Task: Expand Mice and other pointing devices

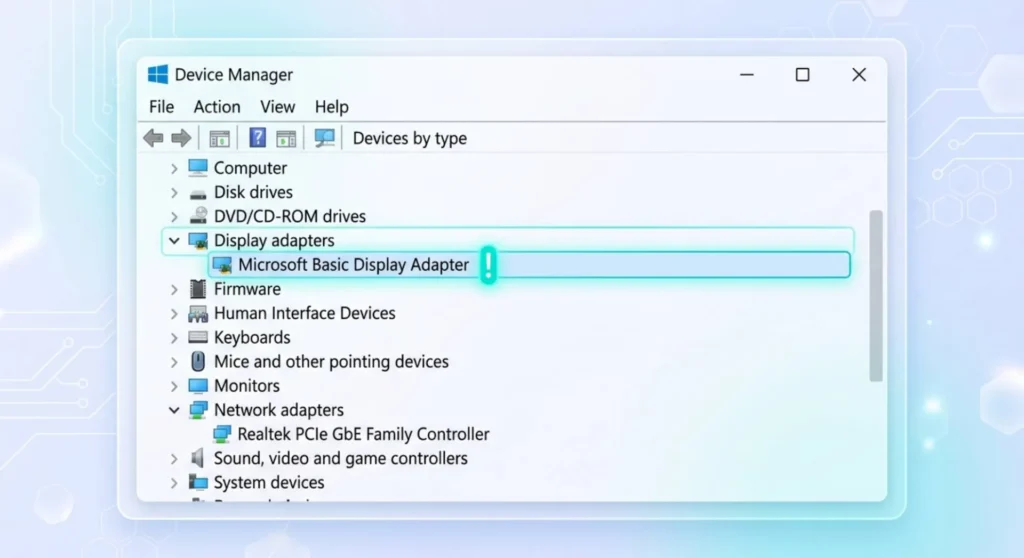Action: click(174, 362)
